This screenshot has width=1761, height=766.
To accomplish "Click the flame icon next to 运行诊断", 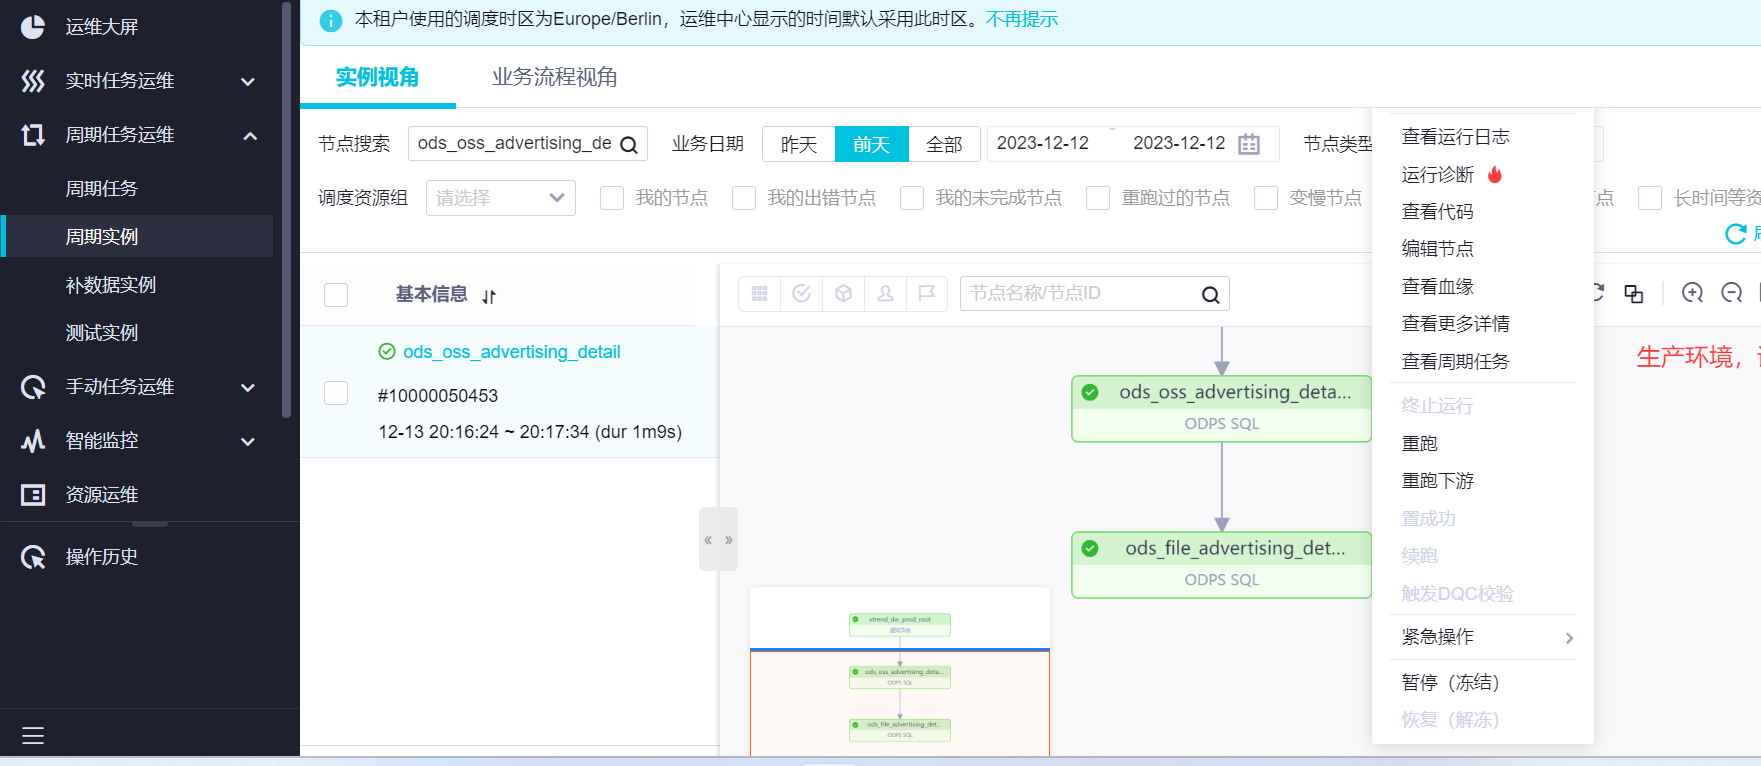I will (x=1495, y=174).
